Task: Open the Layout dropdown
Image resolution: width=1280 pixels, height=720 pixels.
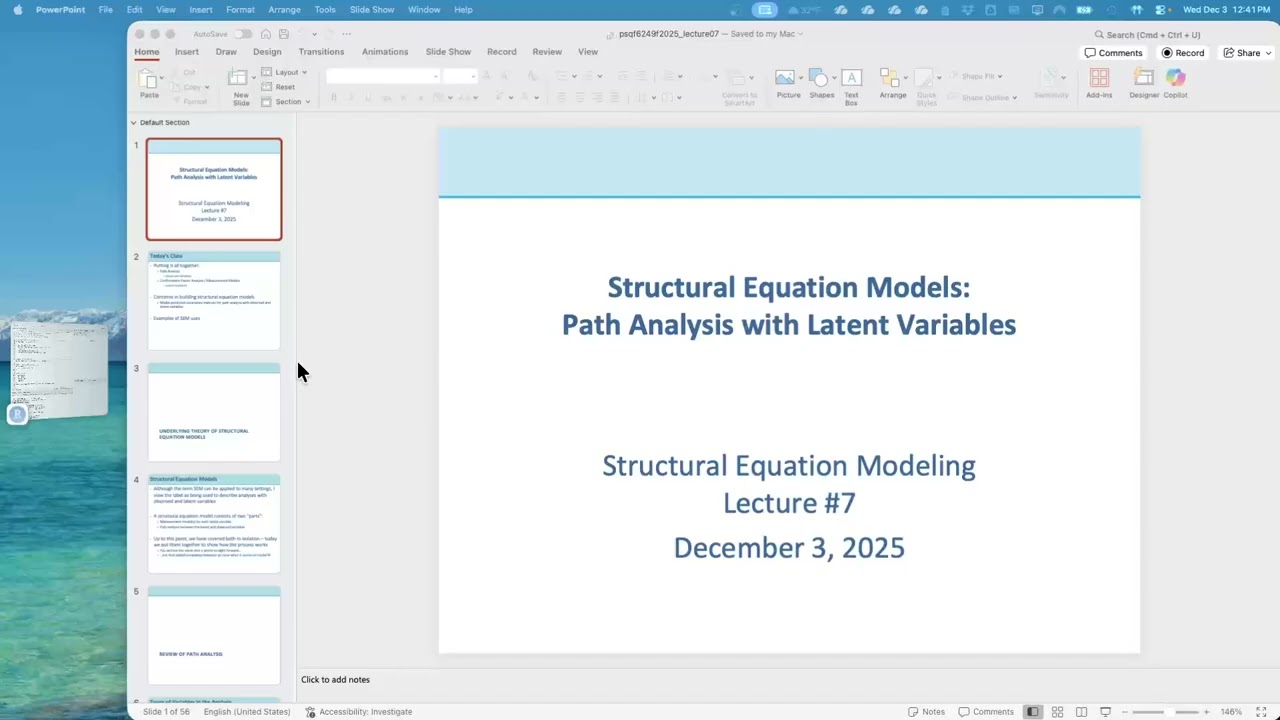Action: (284, 72)
